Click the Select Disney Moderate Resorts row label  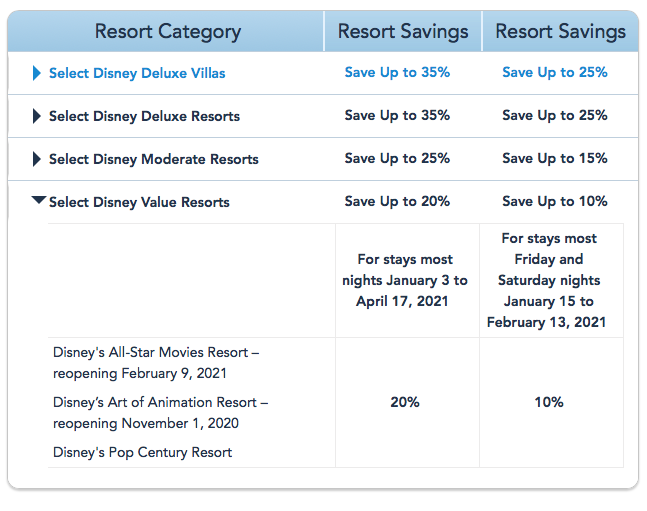(153, 159)
